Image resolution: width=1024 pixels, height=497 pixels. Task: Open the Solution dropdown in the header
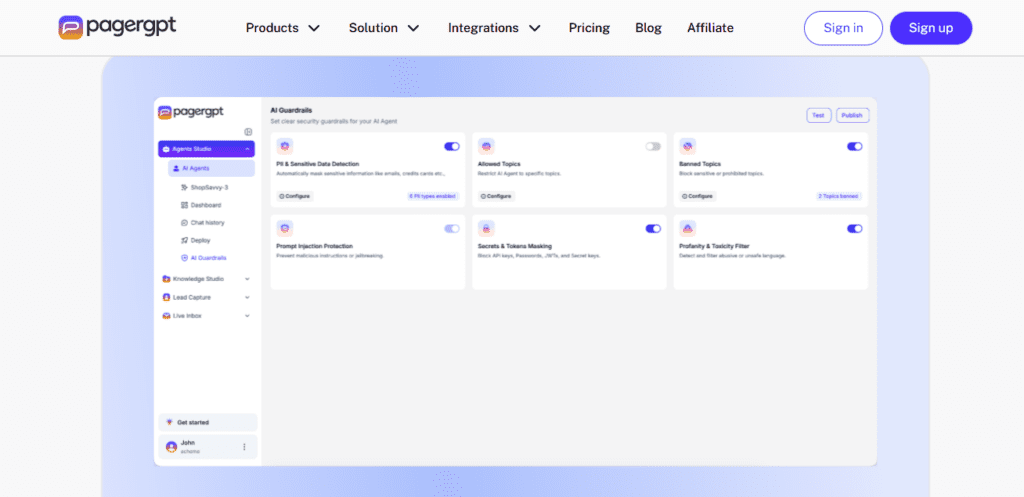[384, 28]
